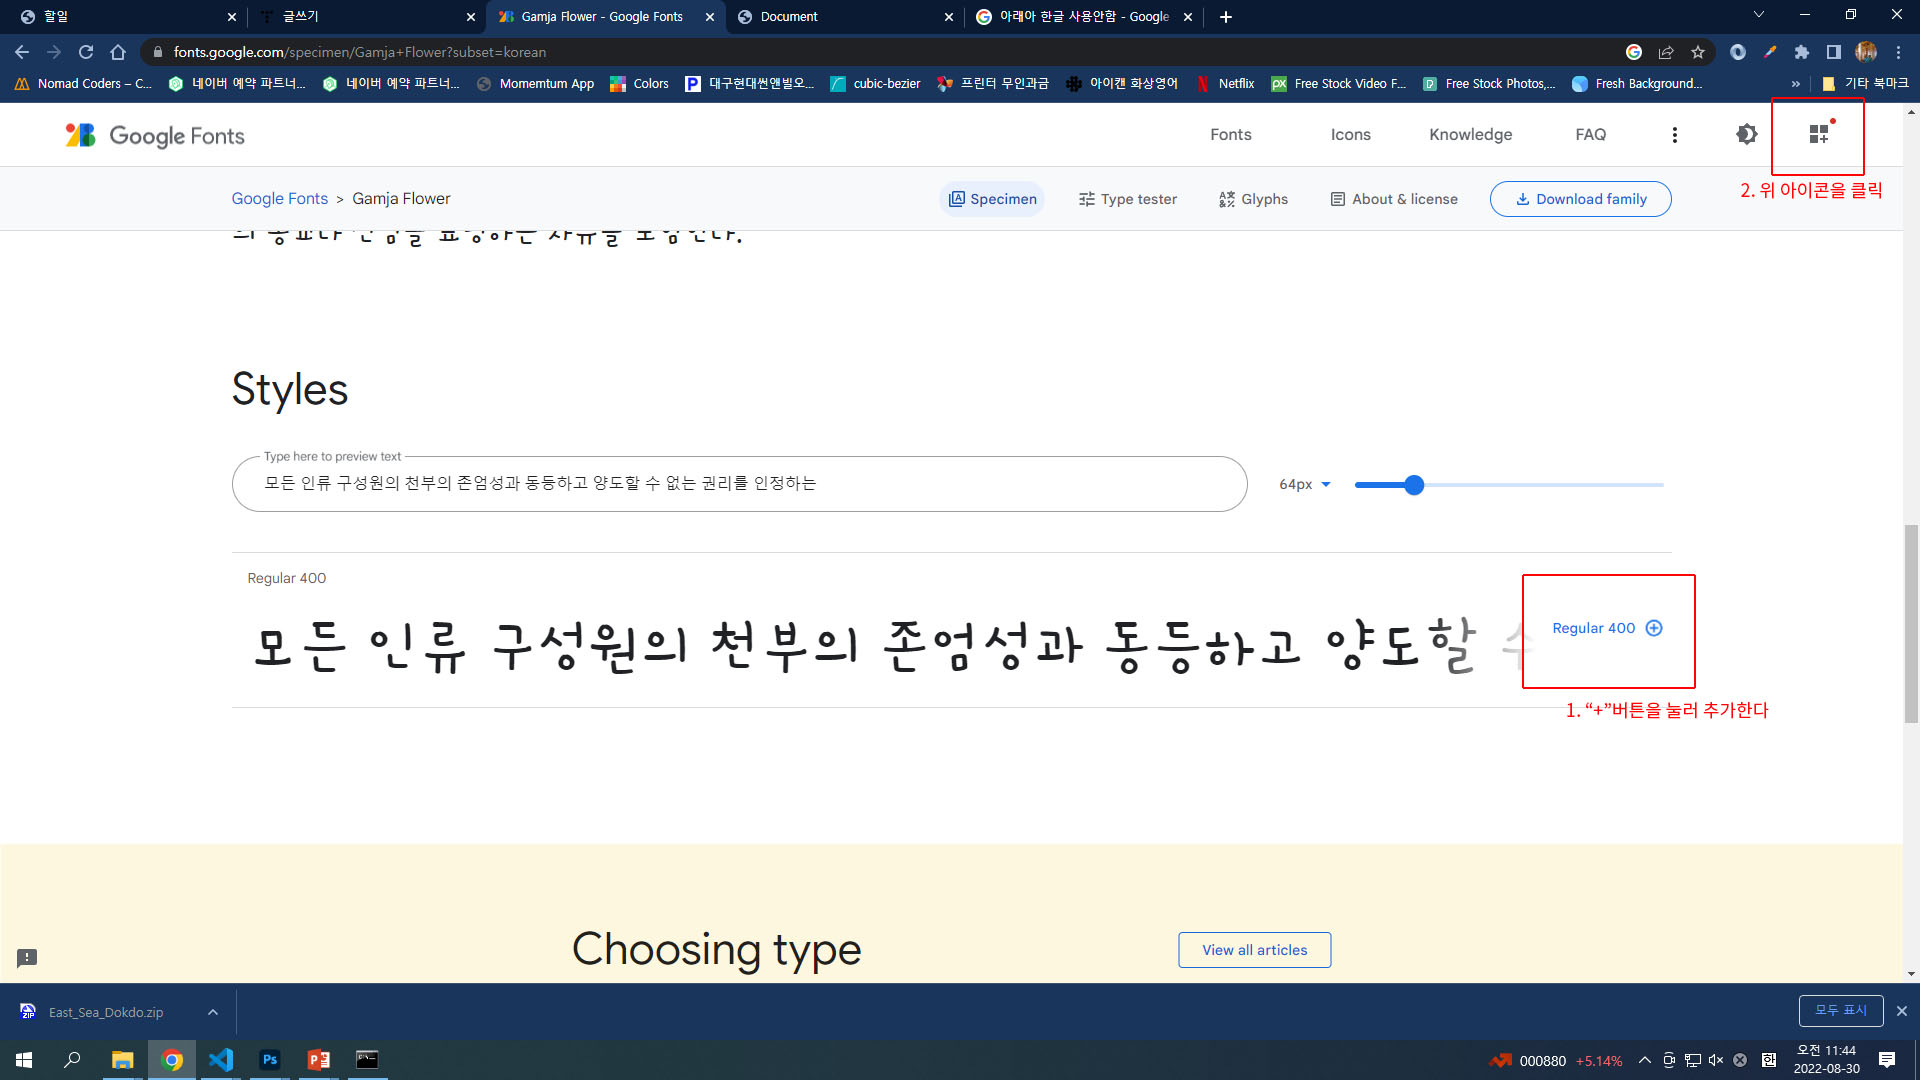Toggle the Chrome side panel icon
Screen dimensions: 1920x1080
point(1833,52)
